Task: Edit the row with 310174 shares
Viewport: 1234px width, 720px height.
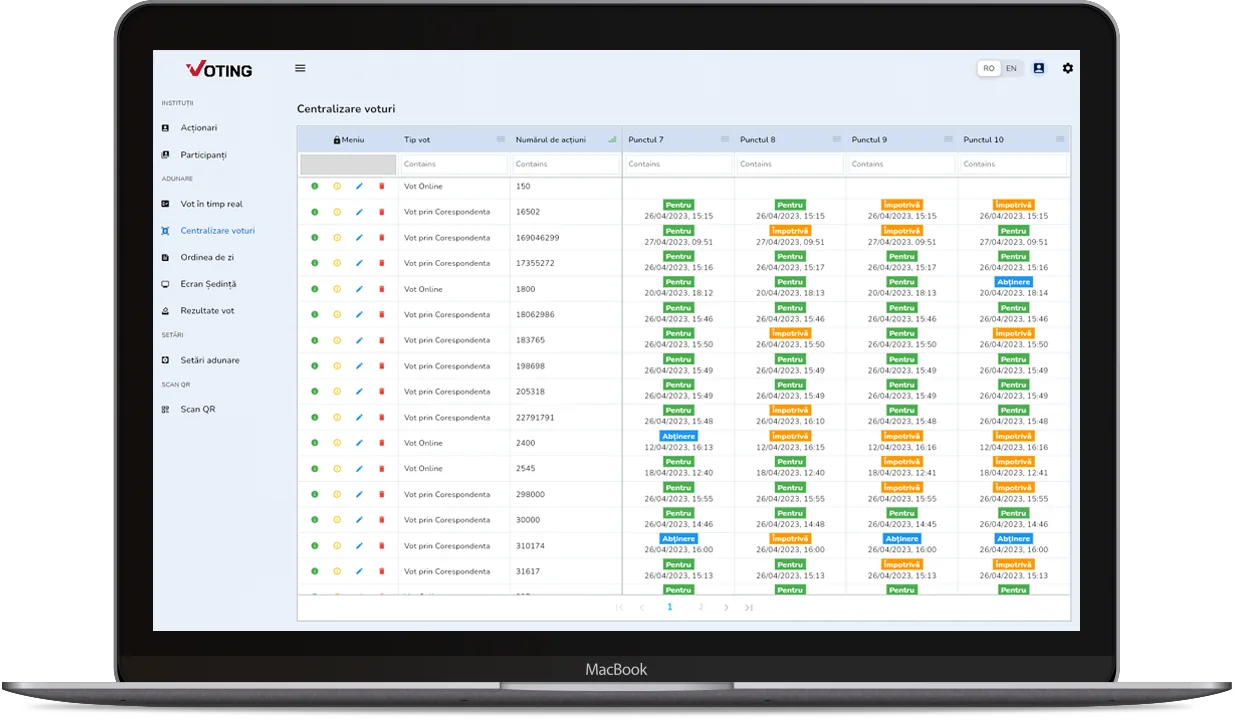Action: tap(359, 546)
